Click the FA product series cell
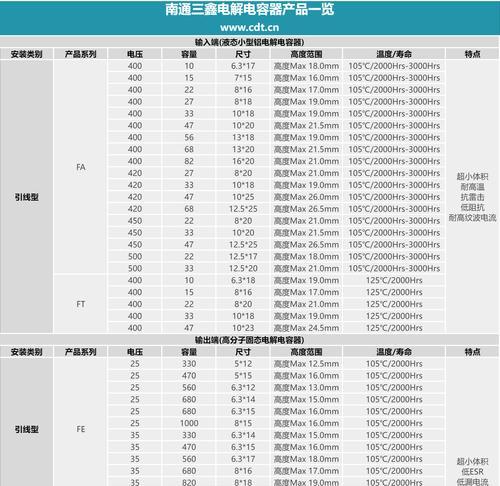This screenshot has width=500, height=486. pyautogui.click(x=81, y=167)
